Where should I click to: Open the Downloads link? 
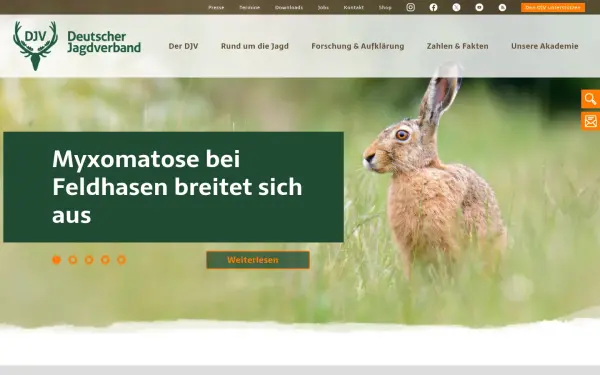coord(289,7)
